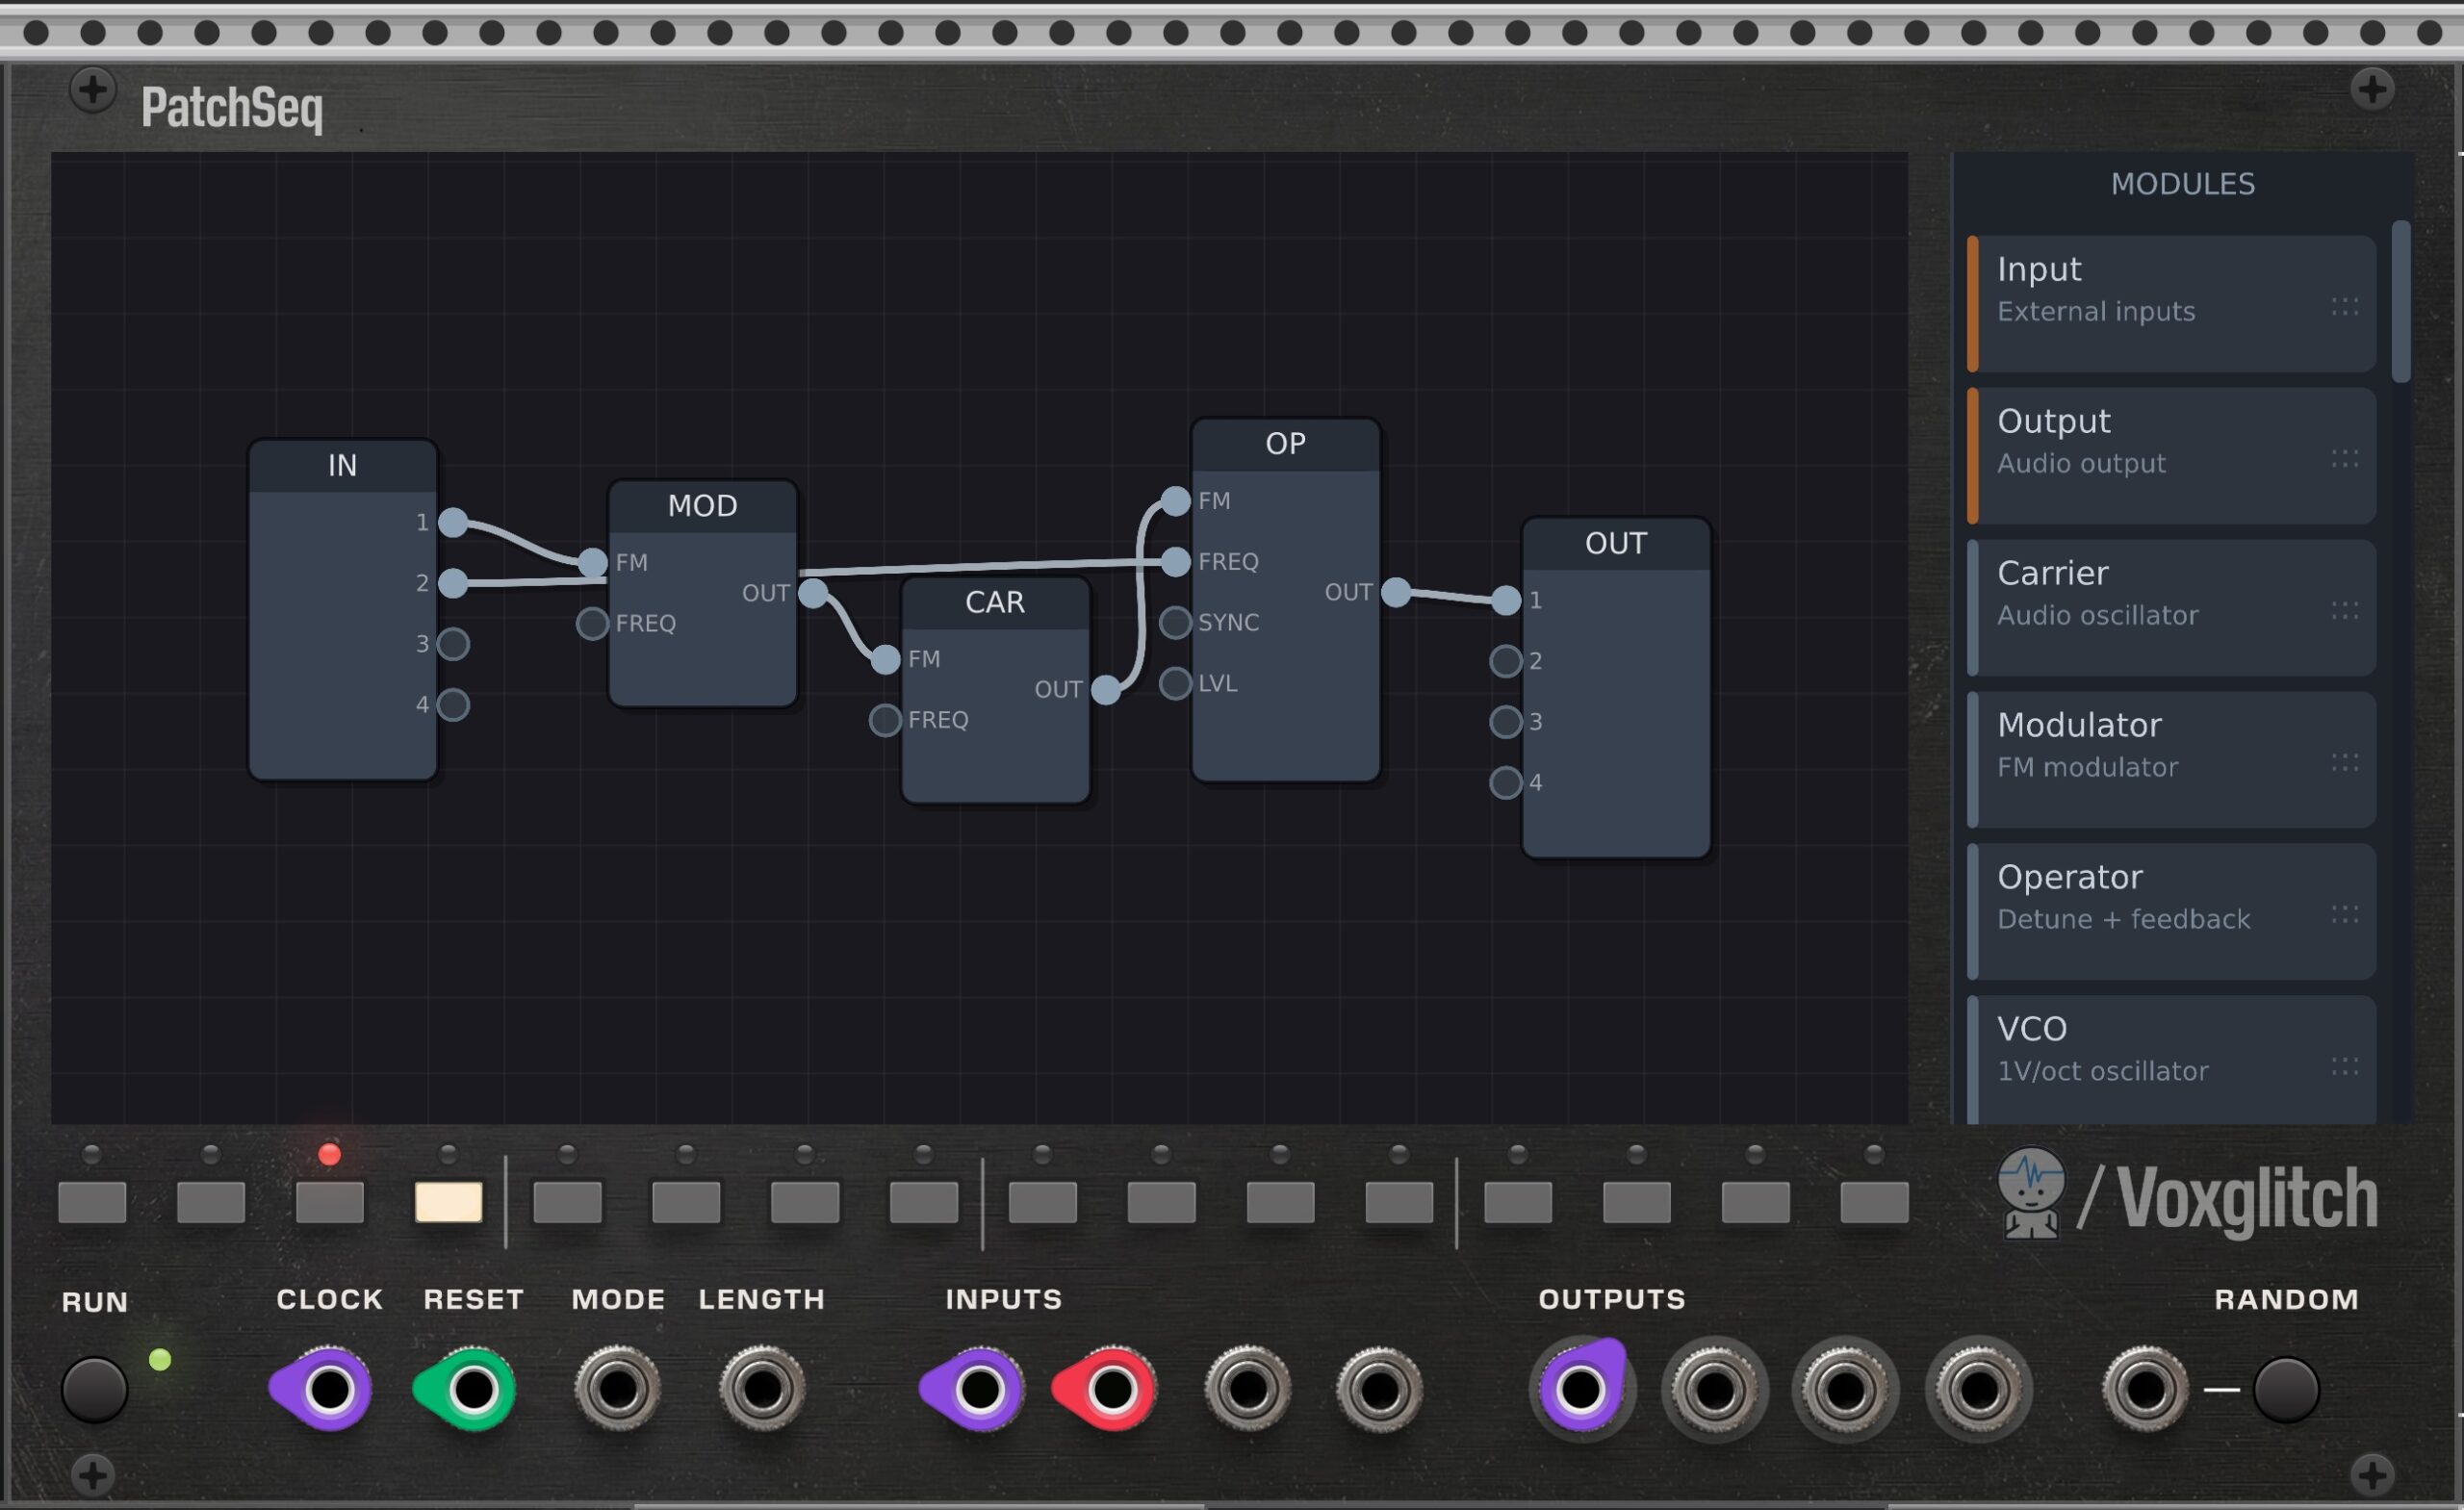Image resolution: width=2464 pixels, height=1510 pixels.
Task: Toggle the highlighted fourth step button
Action: (x=448, y=1202)
